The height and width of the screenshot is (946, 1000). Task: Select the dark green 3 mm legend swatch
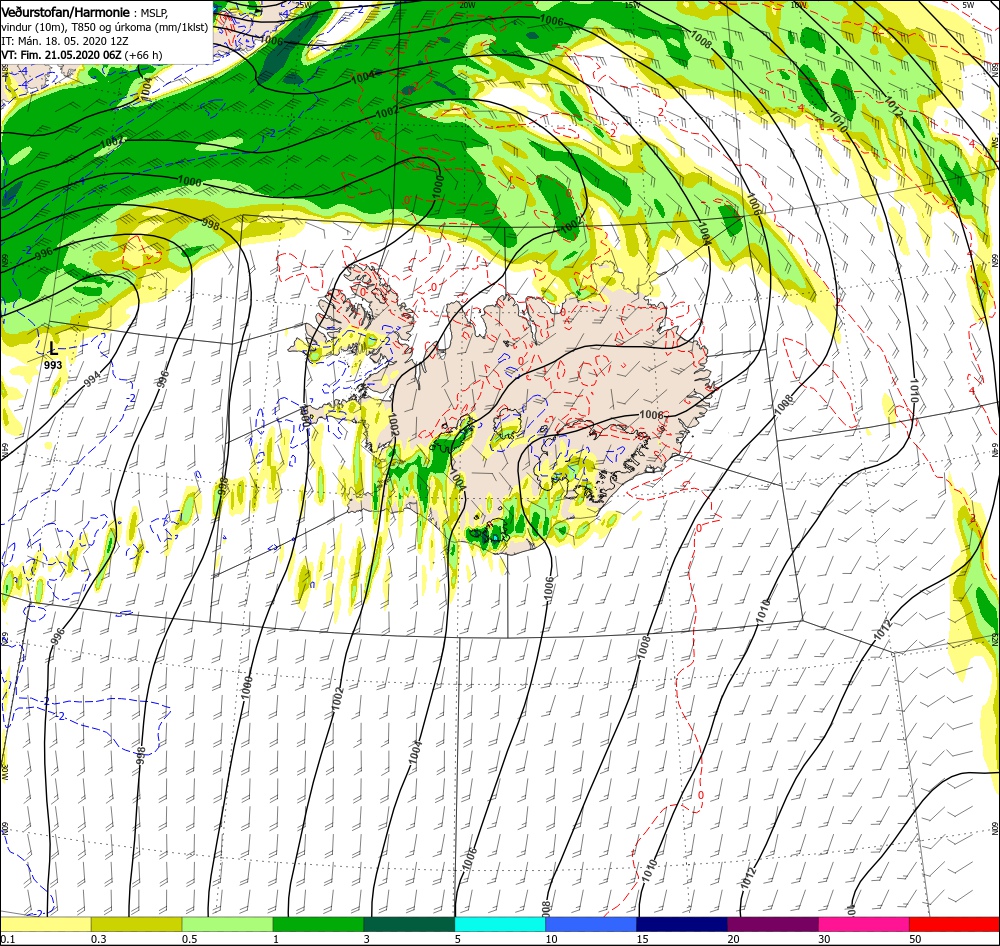click(409, 924)
